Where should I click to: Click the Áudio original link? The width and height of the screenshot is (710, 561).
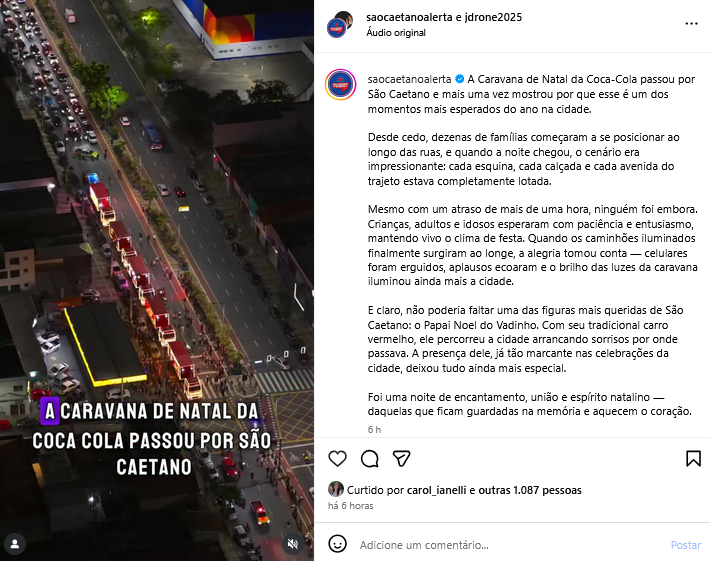(396, 33)
